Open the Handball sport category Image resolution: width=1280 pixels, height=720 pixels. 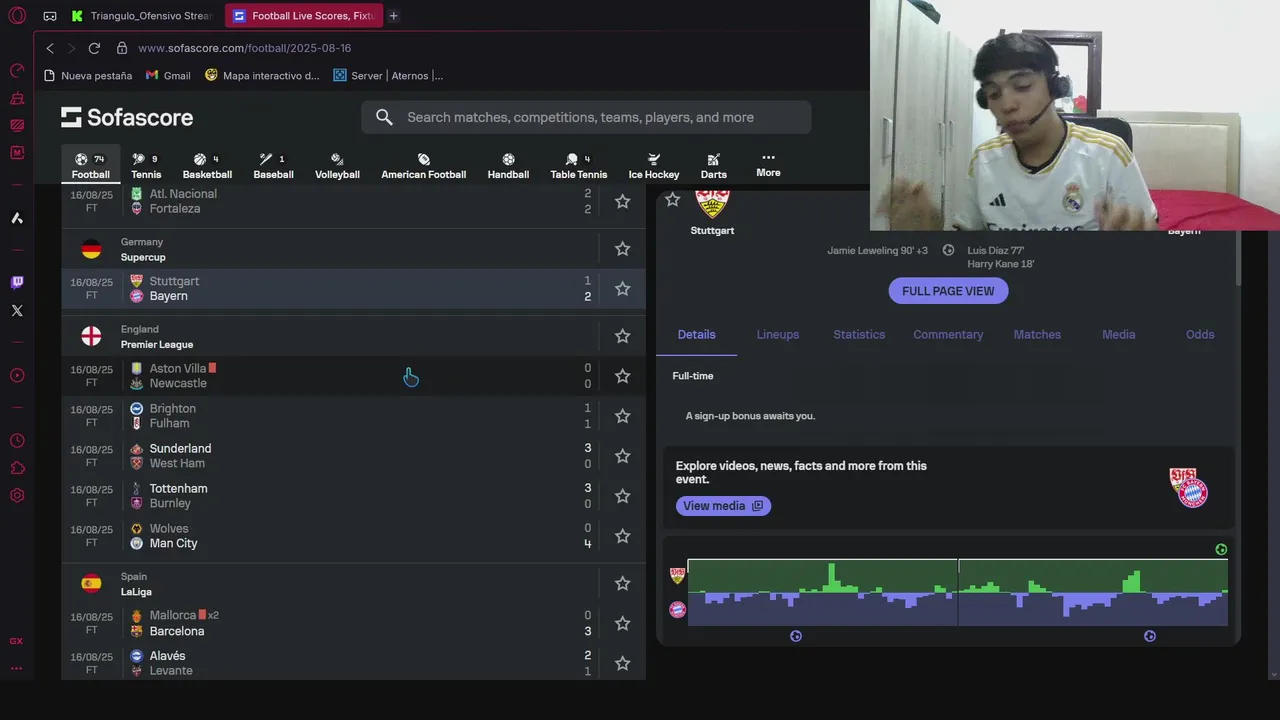(x=508, y=166)
